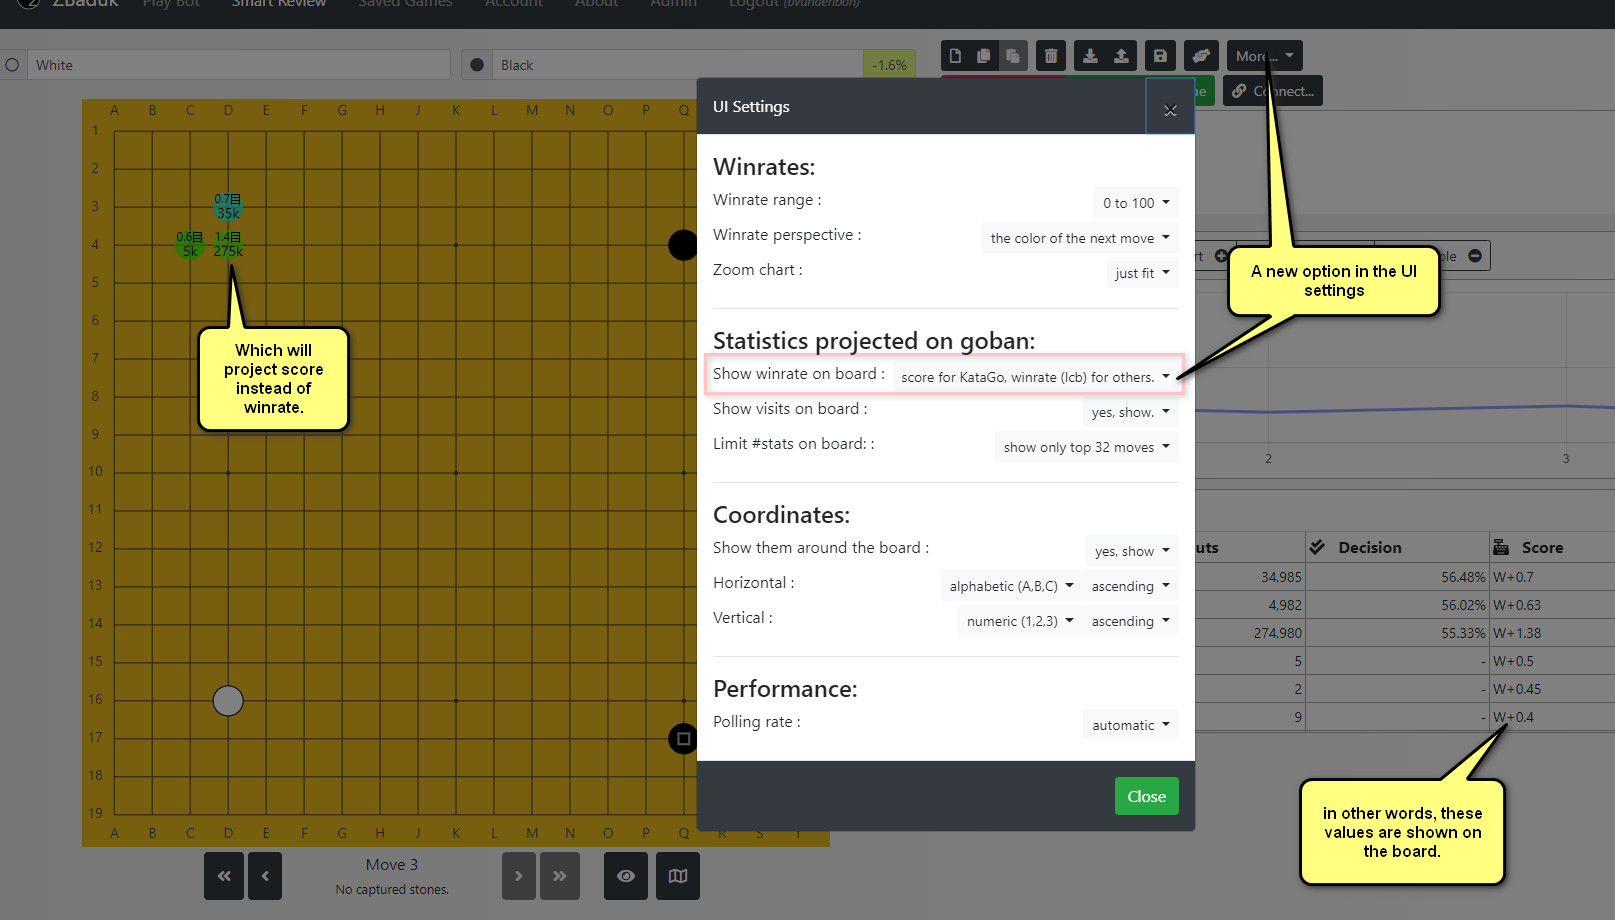Image resolution: width=1615 pixels, height=920 pixels.
Task: Click the new game document icon
Action: tap(955, 56)
